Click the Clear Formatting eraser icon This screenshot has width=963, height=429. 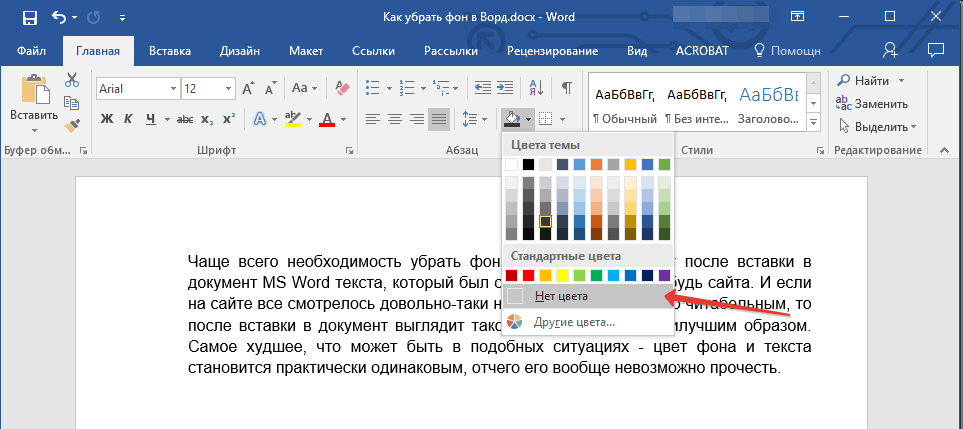pyautogui.click(x=343, y=88)
